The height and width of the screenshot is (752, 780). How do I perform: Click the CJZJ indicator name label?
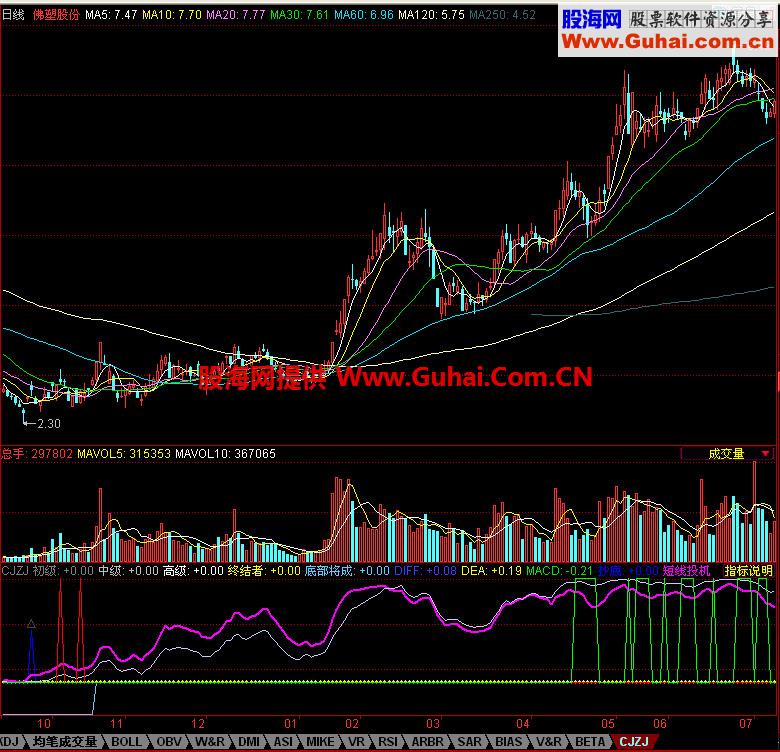pos(15,570)
